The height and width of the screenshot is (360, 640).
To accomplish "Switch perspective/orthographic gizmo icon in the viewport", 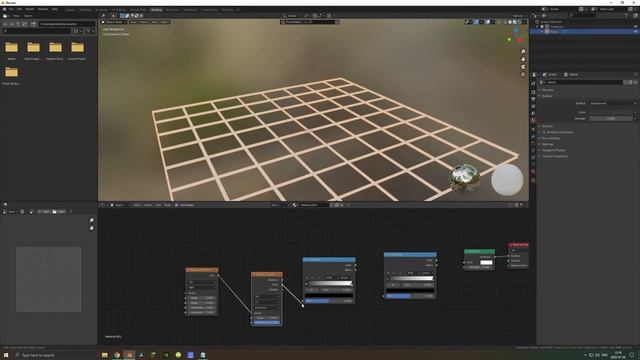I will tap(523, 75).
